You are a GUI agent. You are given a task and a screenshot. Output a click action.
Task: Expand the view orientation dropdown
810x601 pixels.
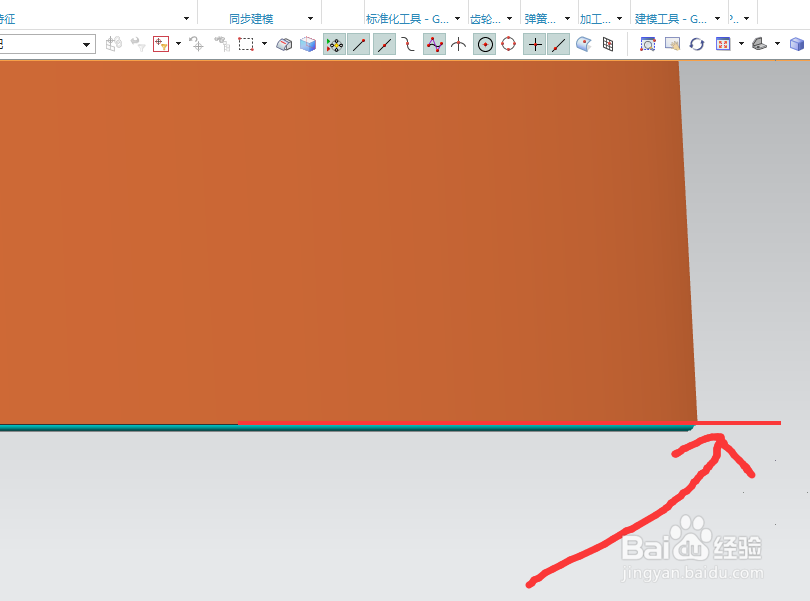777,44
